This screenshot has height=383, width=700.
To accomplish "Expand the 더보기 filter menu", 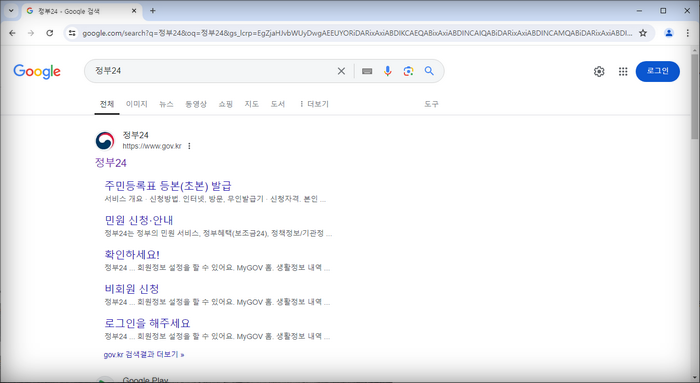I will (314, 104).
